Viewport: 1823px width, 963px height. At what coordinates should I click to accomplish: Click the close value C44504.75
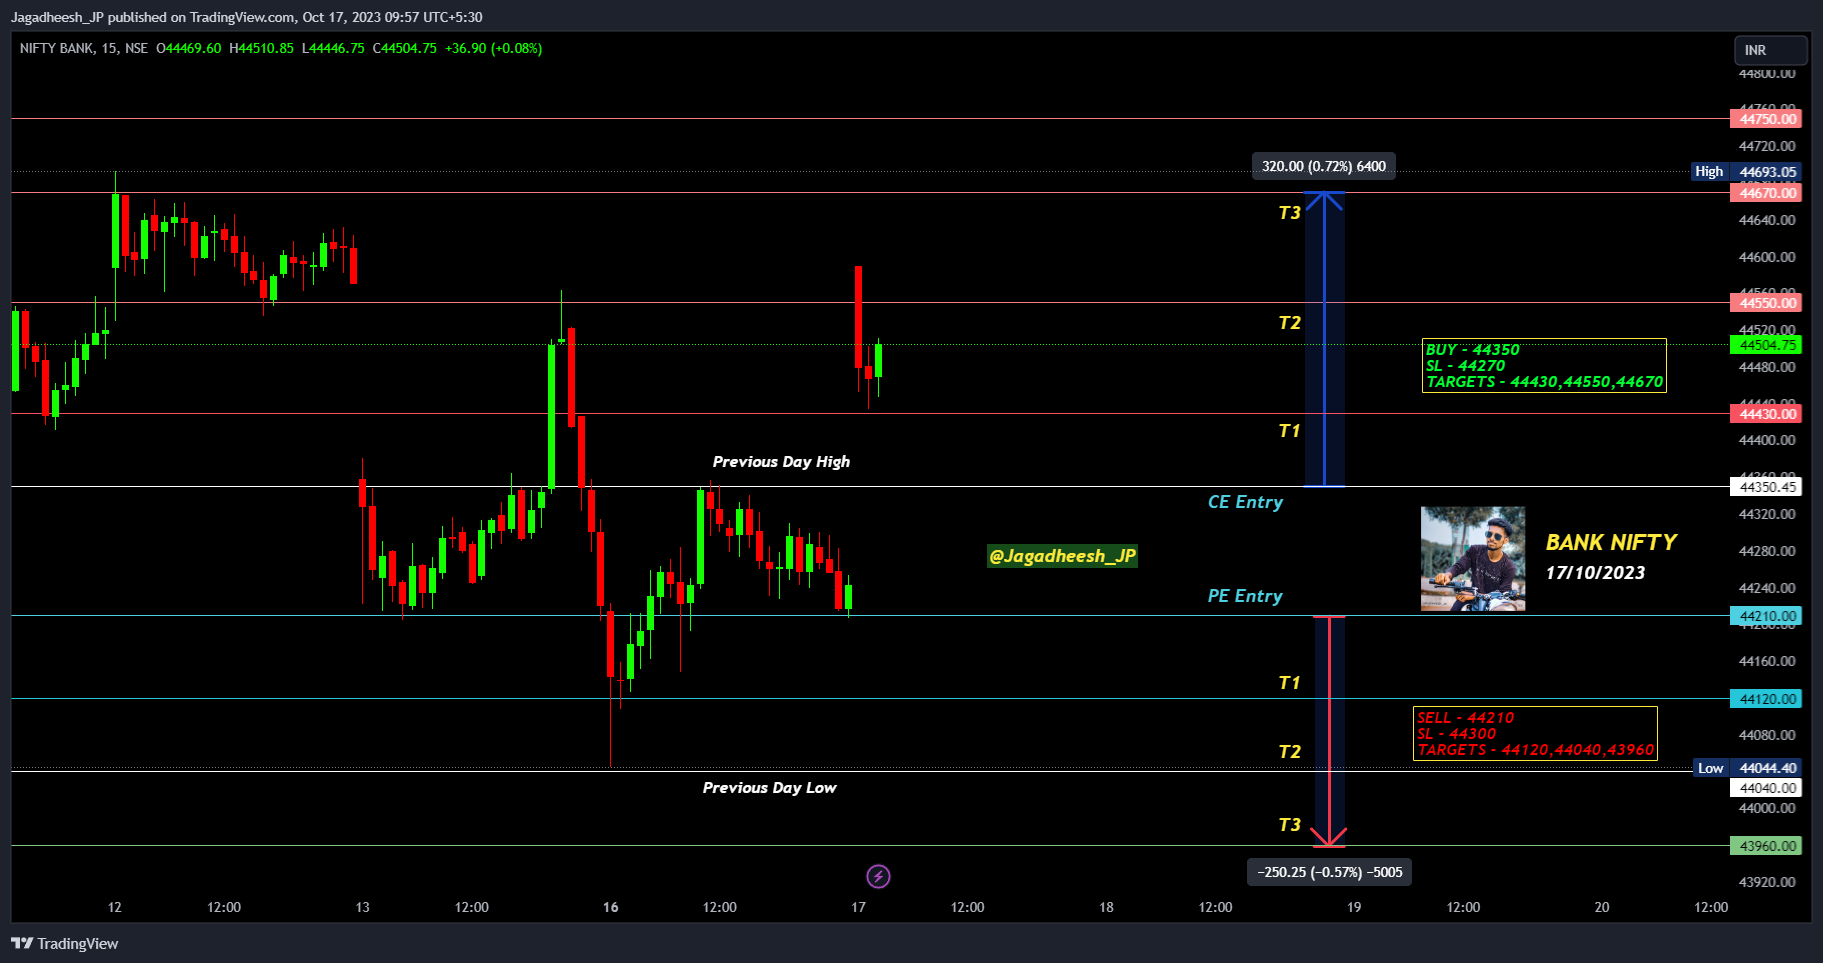(405, 48)
